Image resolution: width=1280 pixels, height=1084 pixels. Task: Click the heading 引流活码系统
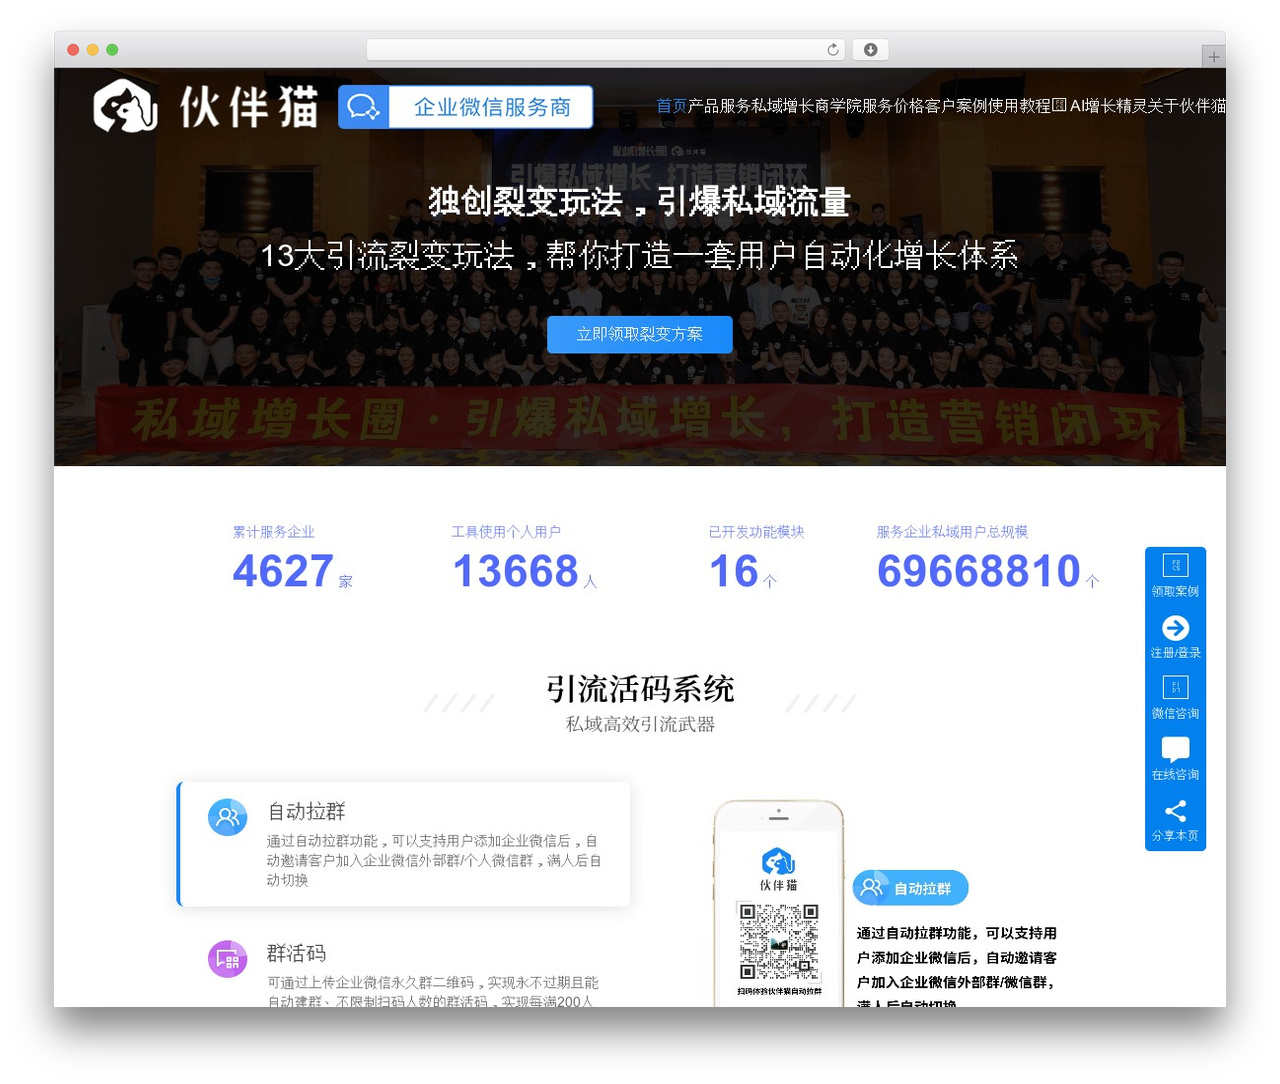(640, 689)
